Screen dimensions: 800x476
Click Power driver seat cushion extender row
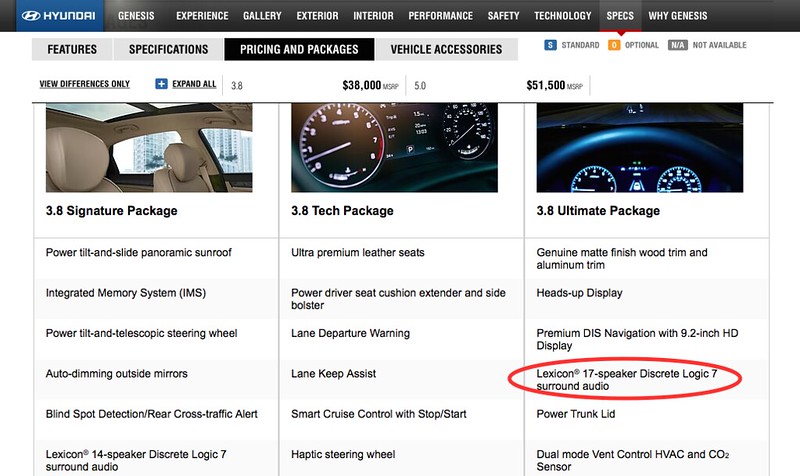pyautogui.click(x=398, y=299)
